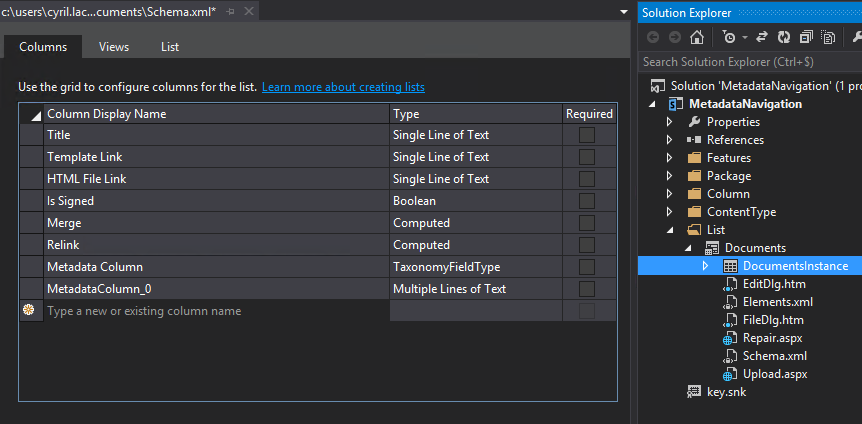Viewport: 862px width, 424px height.
Task: Open the Learn more about creating lists link
Action: click(x=343, y=88)
